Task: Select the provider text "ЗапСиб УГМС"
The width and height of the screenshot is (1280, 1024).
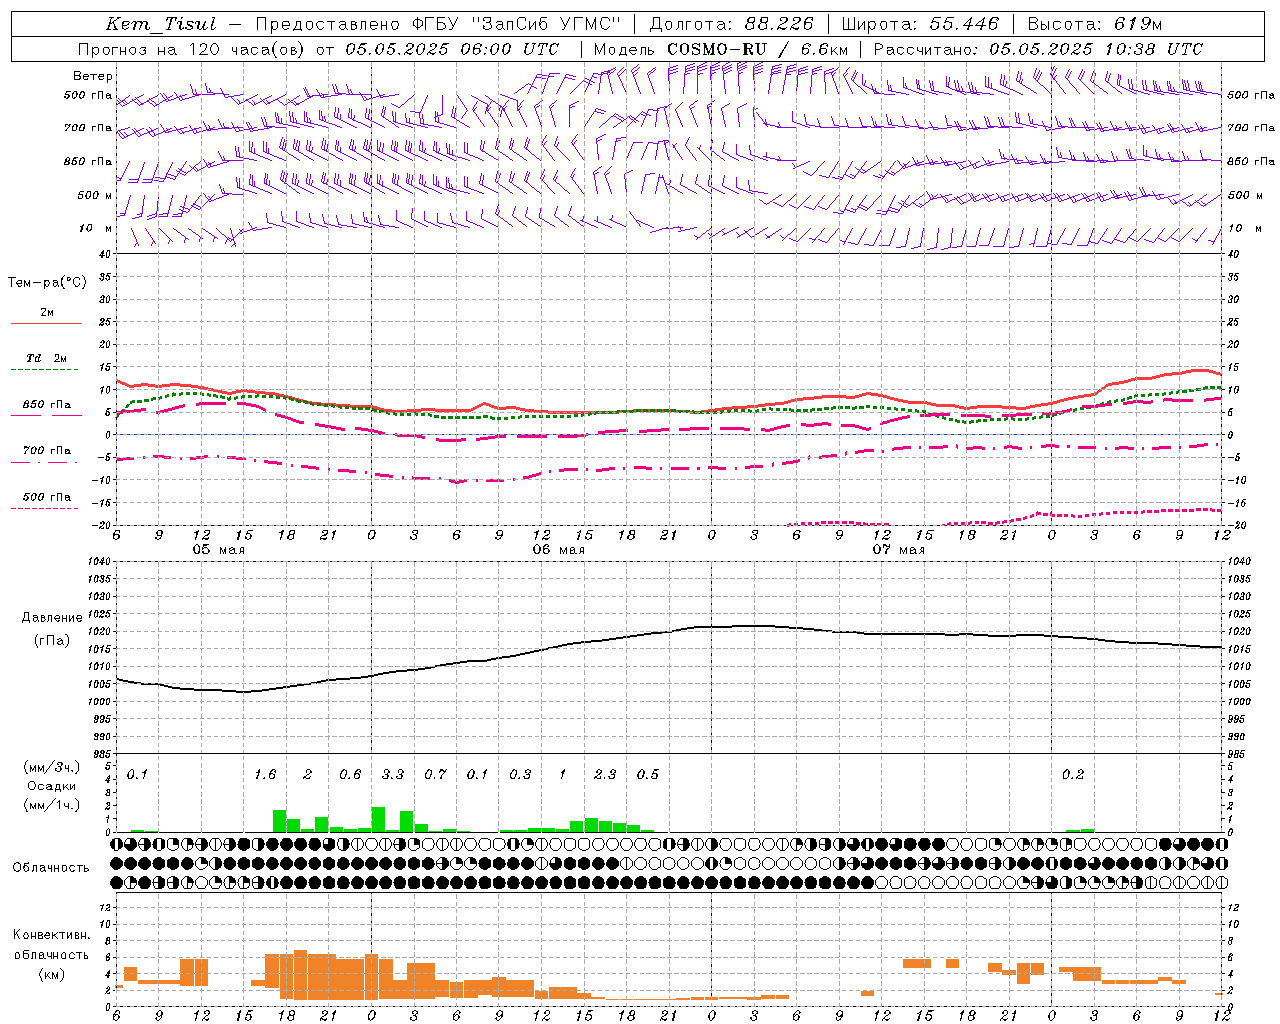Action: 547,24
